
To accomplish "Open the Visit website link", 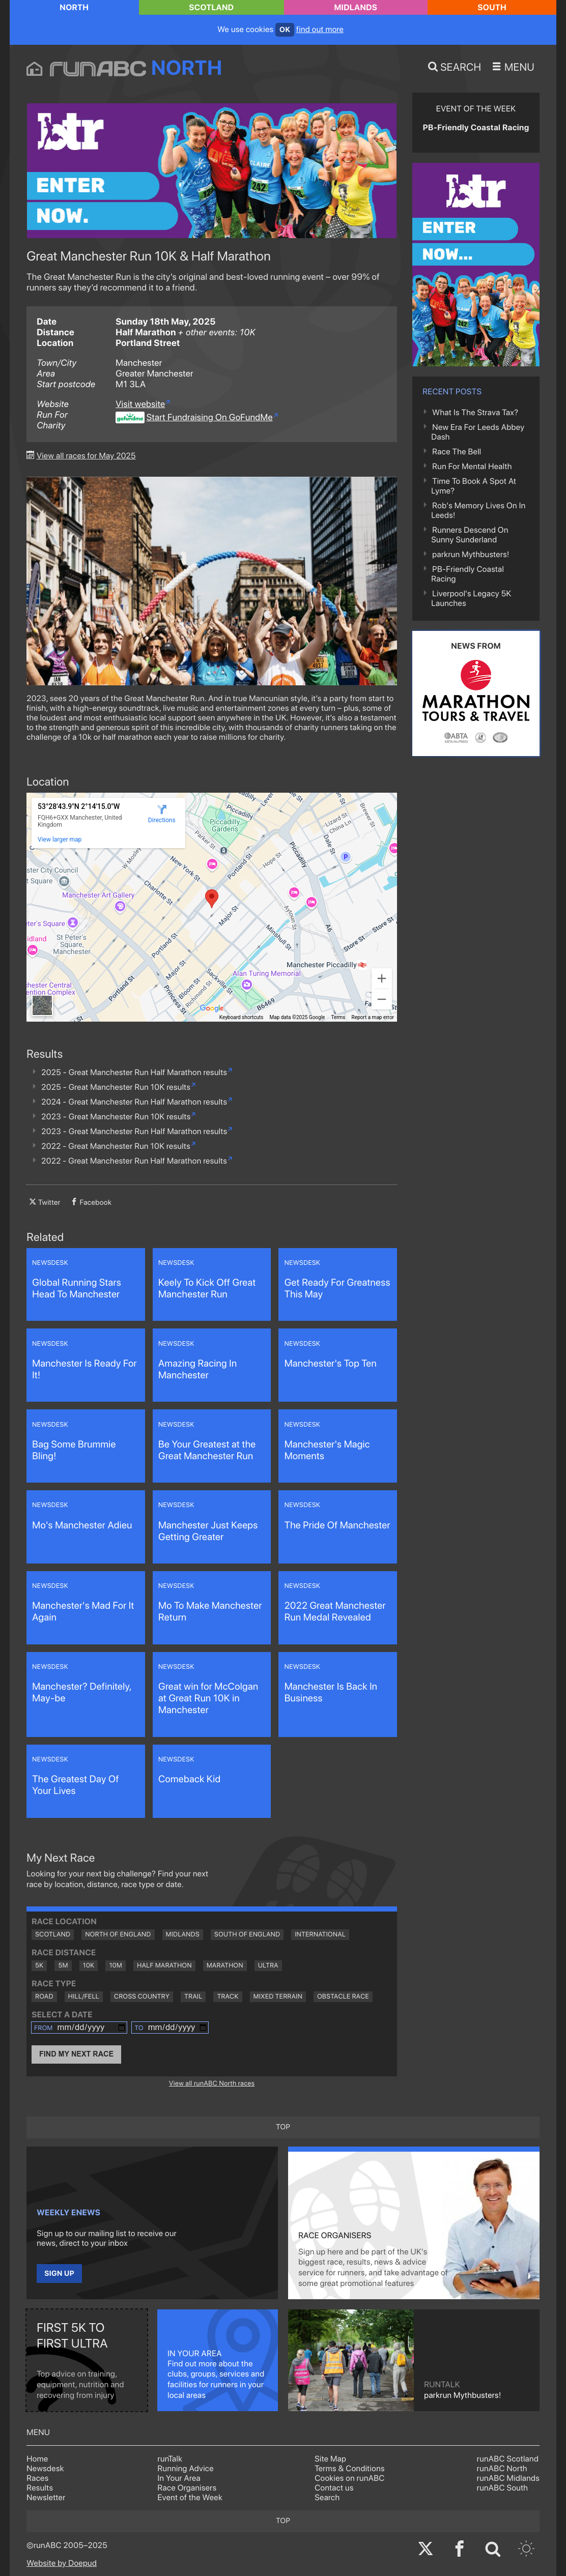I will click(140, 404).
